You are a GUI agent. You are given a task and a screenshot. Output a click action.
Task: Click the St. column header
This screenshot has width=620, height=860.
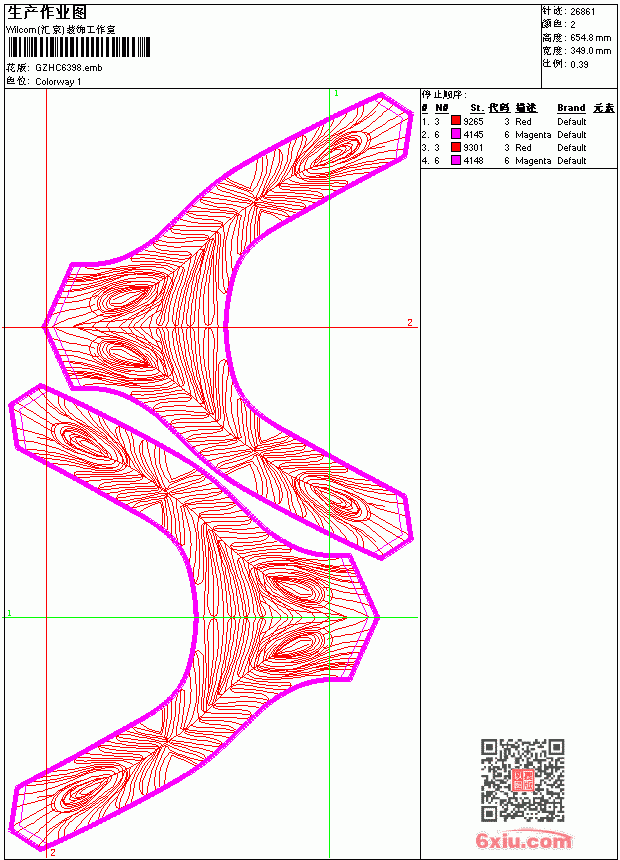point(477,108)
